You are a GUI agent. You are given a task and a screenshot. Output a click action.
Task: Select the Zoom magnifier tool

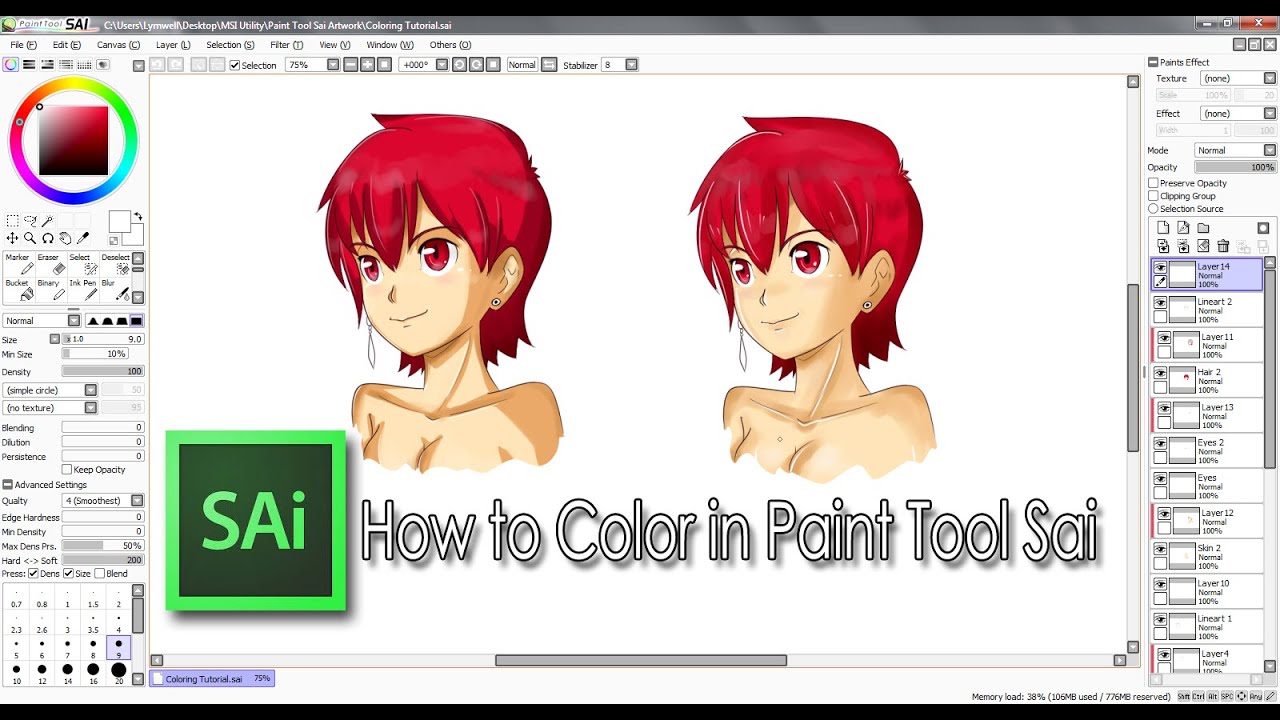(30, 238)
